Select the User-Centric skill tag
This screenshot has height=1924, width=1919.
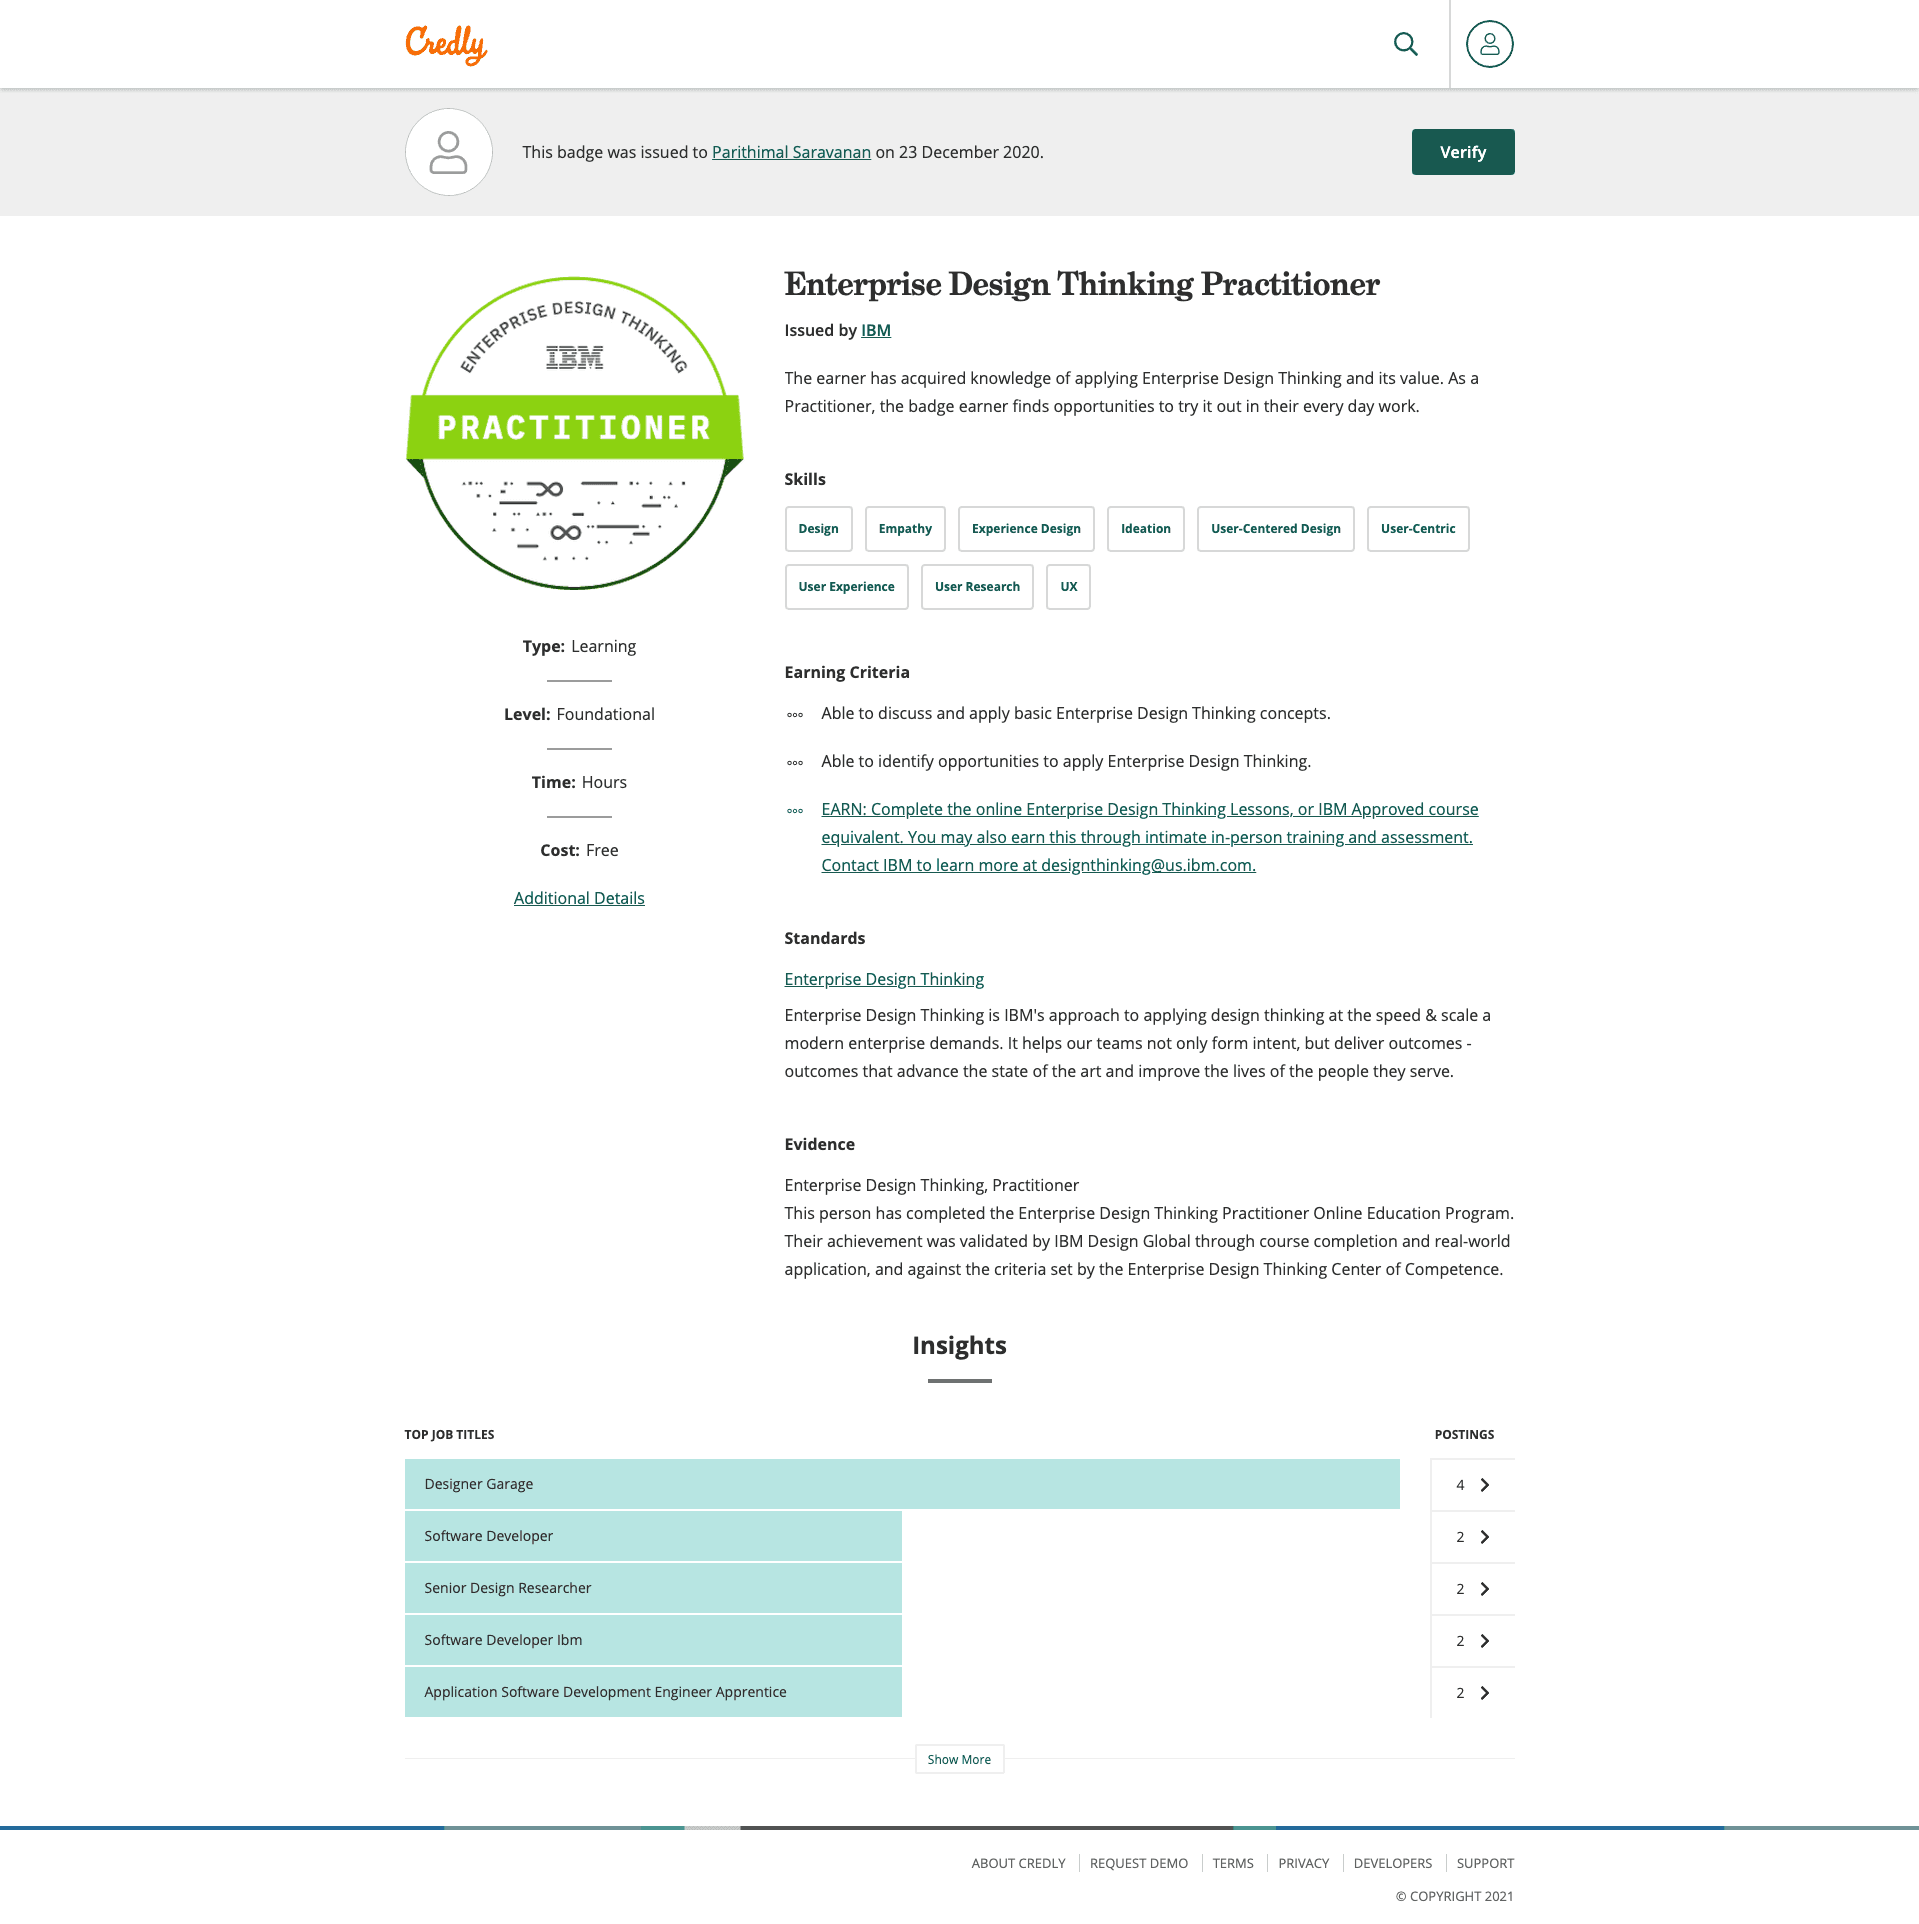(1418, 529)
